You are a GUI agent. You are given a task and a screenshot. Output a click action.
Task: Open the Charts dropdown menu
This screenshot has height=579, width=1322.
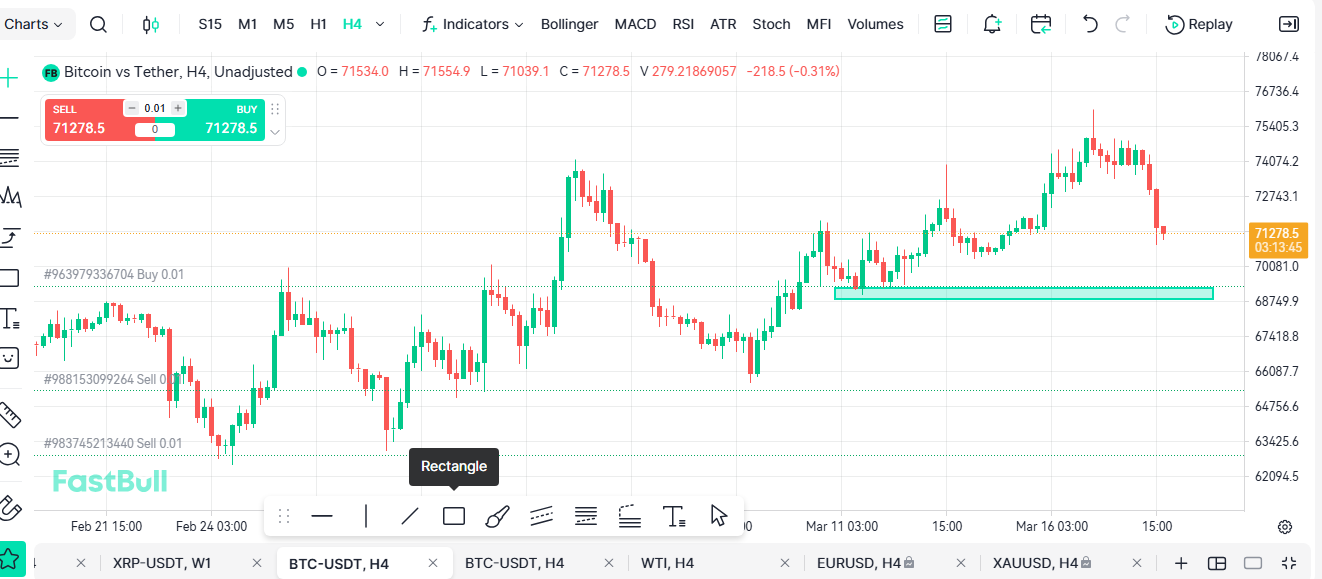click(34, 24)
